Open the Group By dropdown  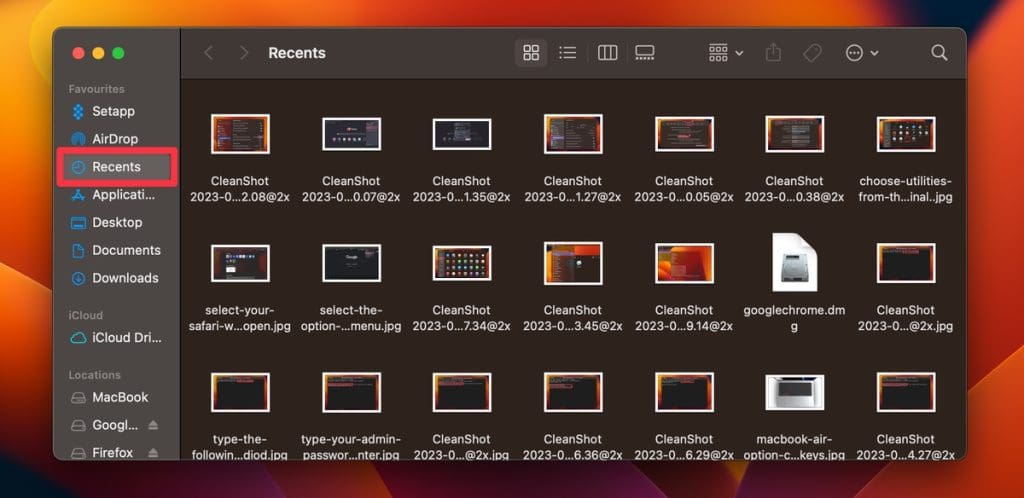click(726, 53)
